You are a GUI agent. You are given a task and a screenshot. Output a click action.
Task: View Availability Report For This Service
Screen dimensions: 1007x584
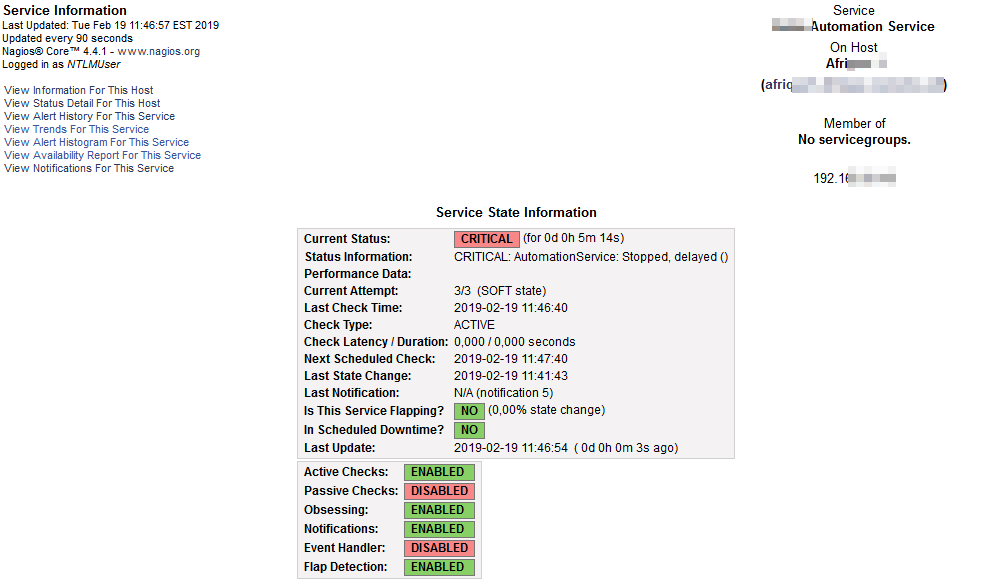(x=102, y=155)
